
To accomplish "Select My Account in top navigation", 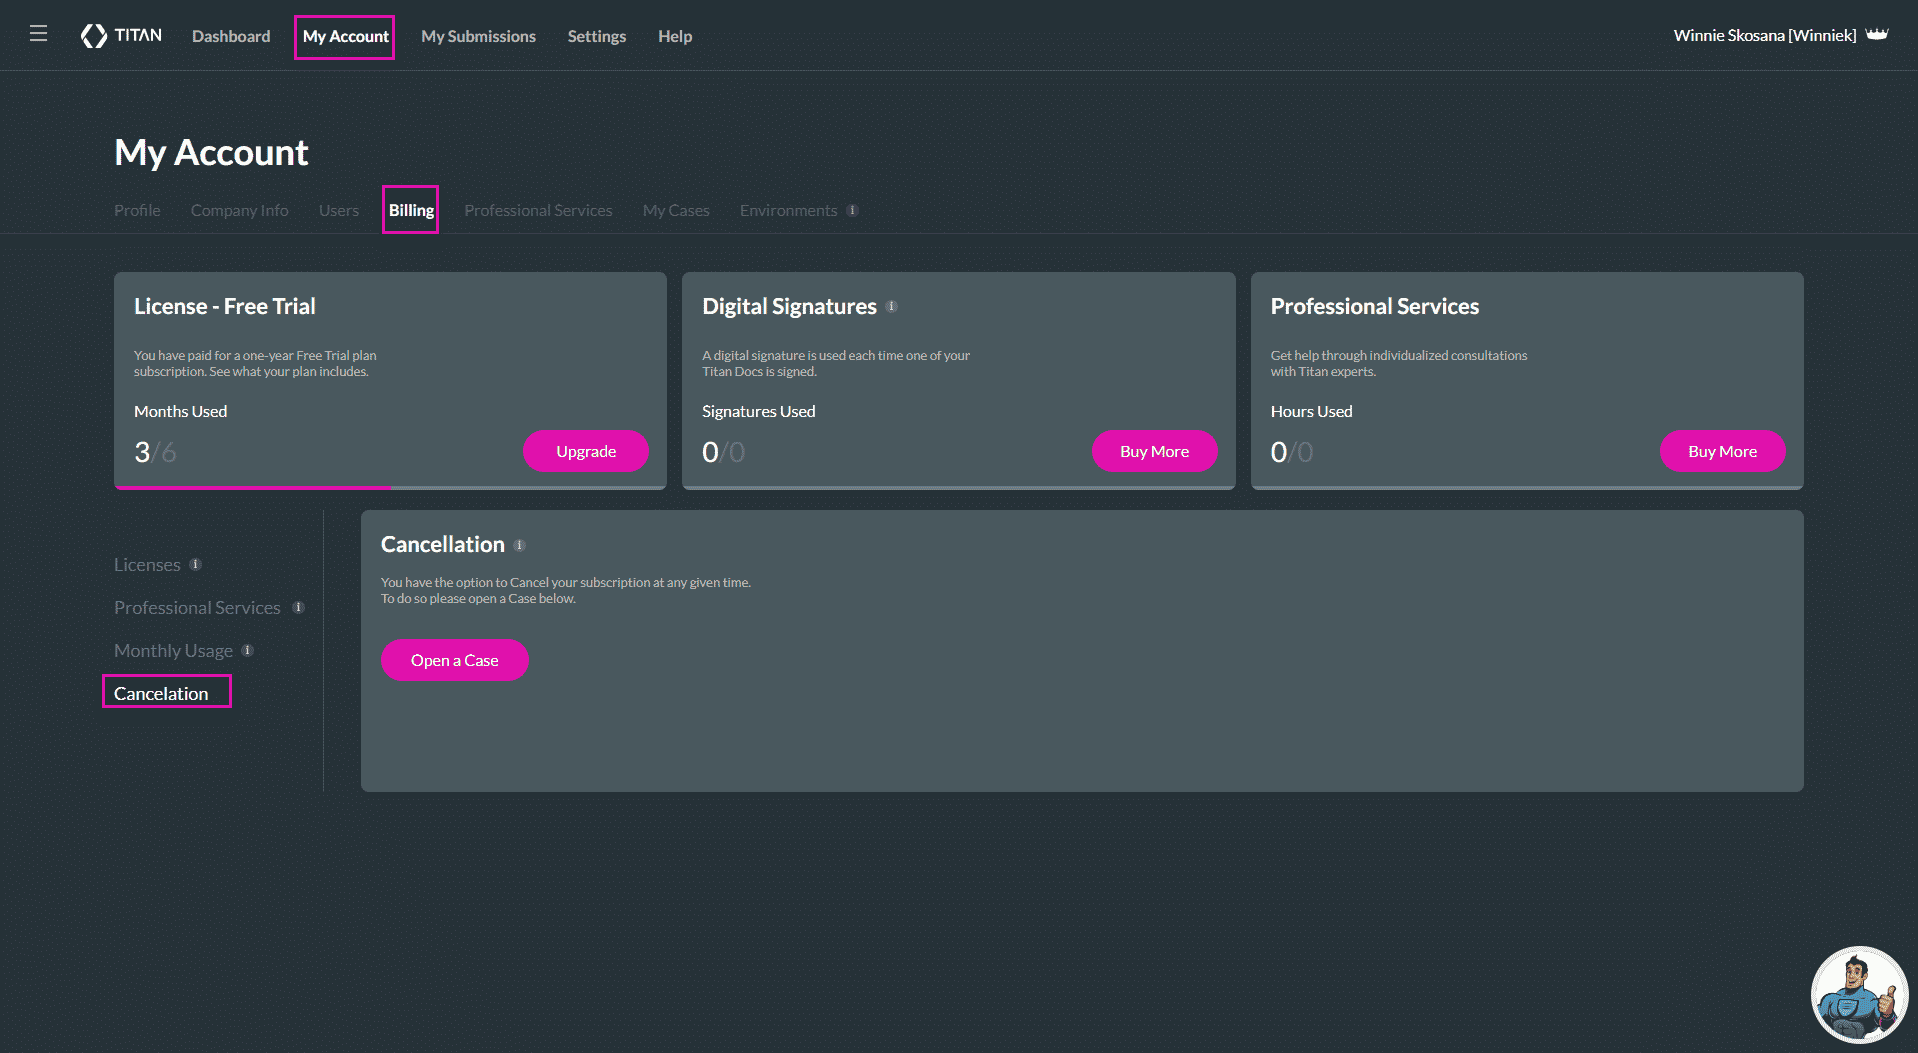I will [345, 36].
